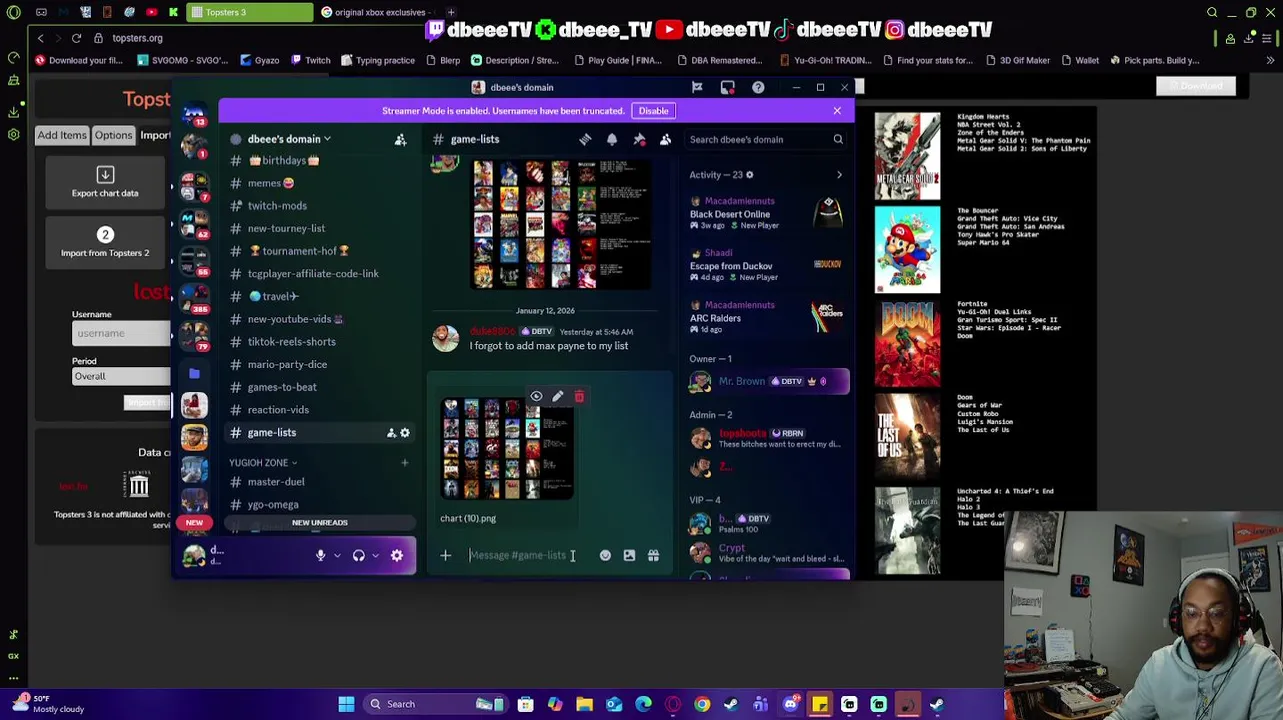Viewport: 1283px width, 720px height.
Task: Click Import from Topsters 2 button
Action: (x=105, y=242)
